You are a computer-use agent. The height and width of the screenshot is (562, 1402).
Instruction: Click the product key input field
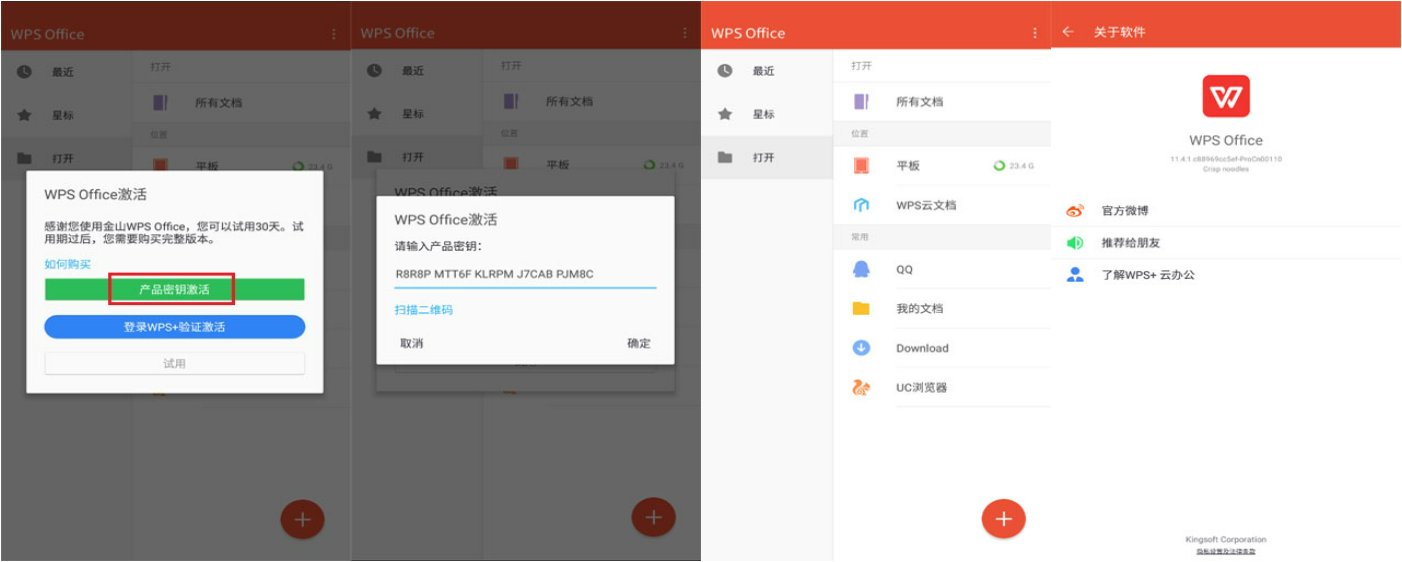[525, 274]
